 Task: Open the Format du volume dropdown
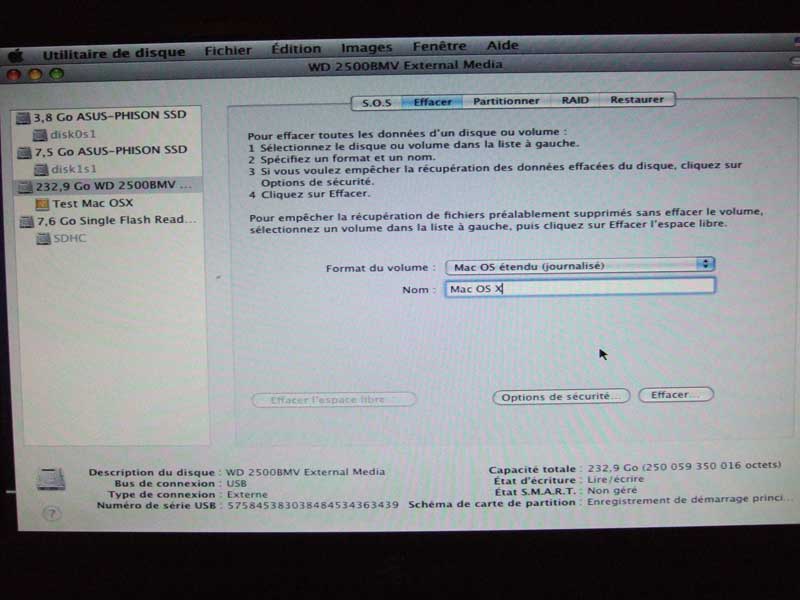[580, 265]
